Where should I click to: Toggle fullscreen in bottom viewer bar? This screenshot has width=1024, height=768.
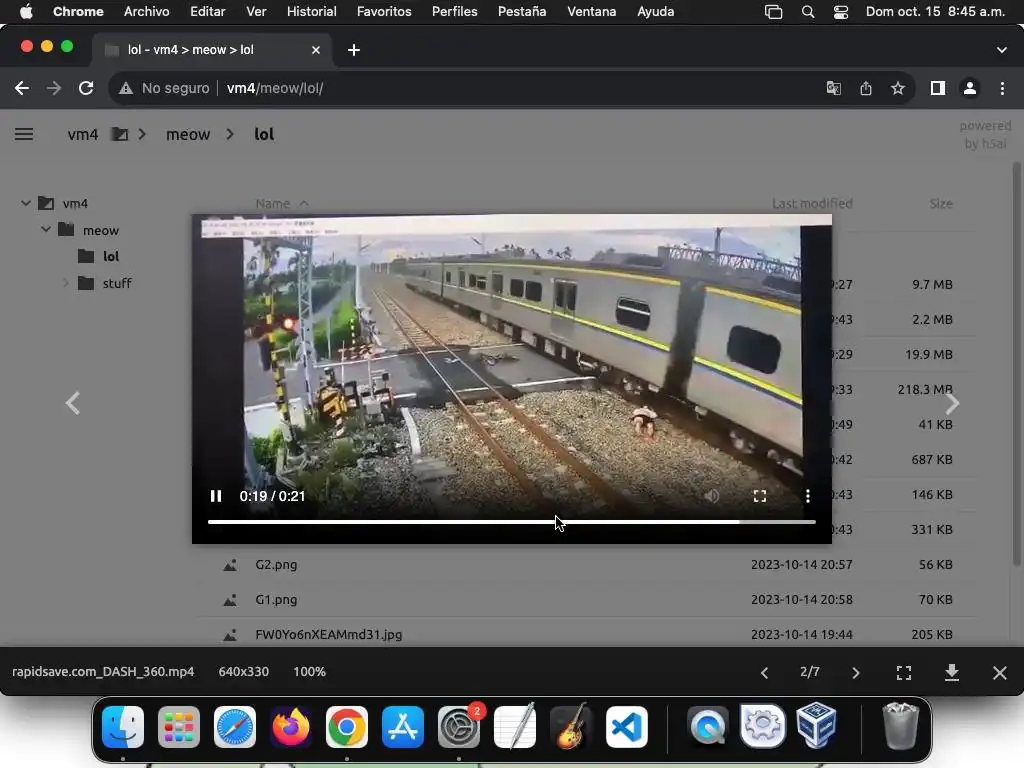pyautogui.click(x=904, y=672)
